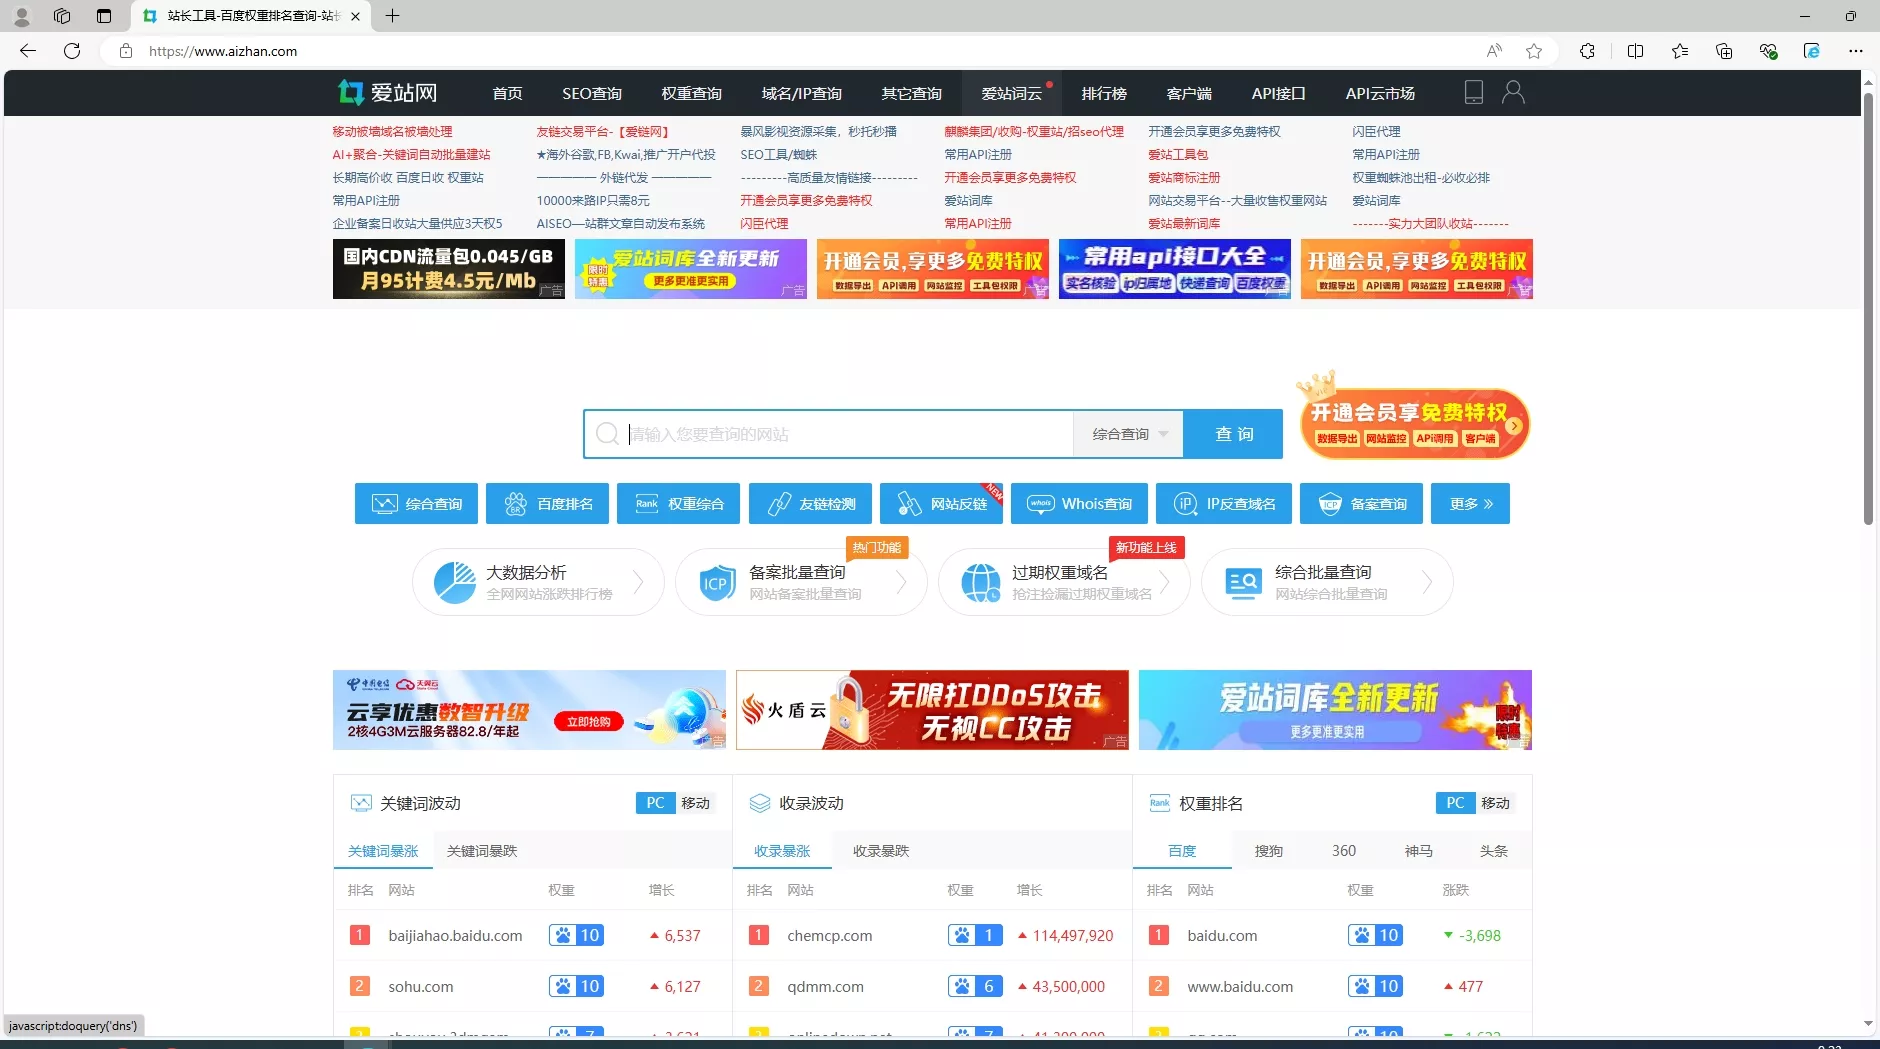Open 其它查询 navigation menu
Screen dimensions: 1880x1049
point(911,93)
